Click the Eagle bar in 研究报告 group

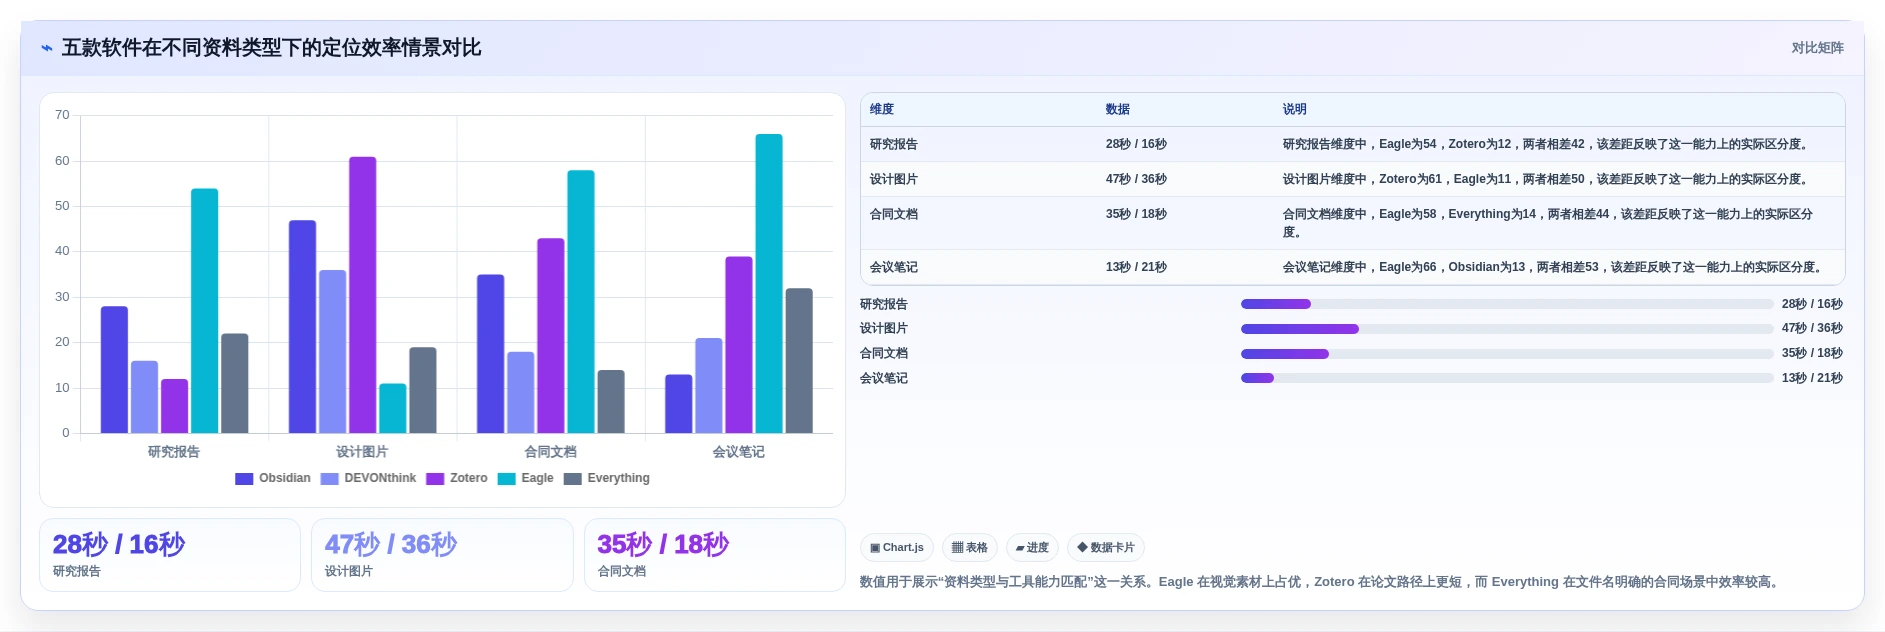(x=205, y=311)
